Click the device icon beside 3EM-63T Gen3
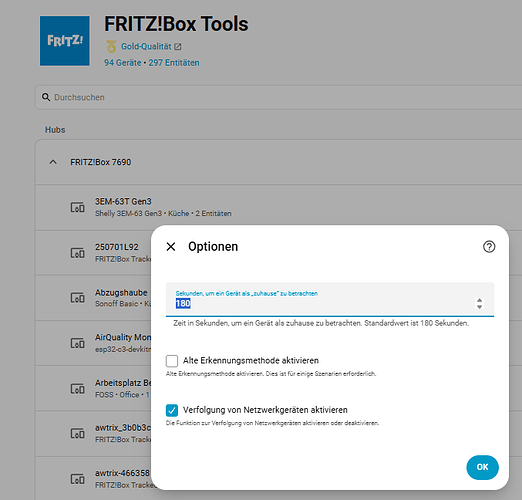This screenshot has width=522, height=500. coord(77,207)
